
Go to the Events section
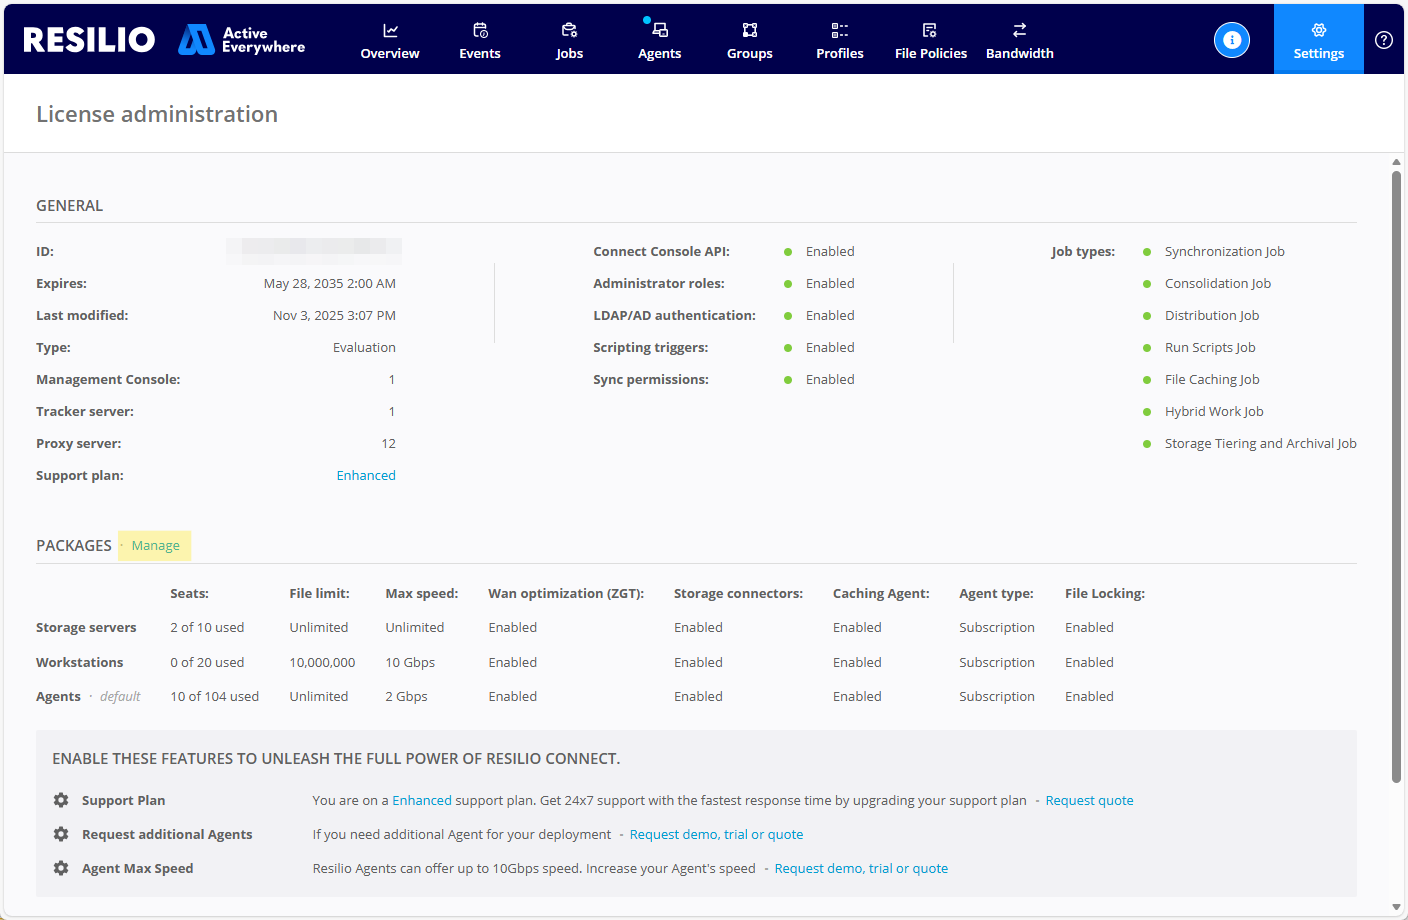pos(480,41)
